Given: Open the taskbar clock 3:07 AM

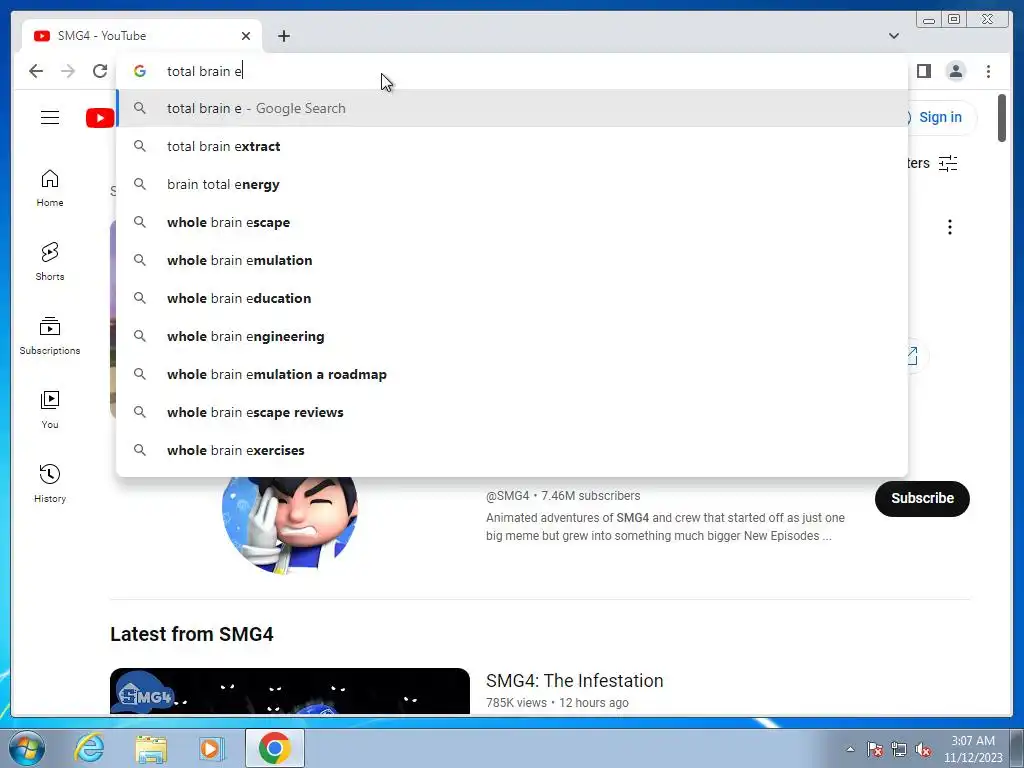Looking at the screenshot, I should (x=973, y=749).
